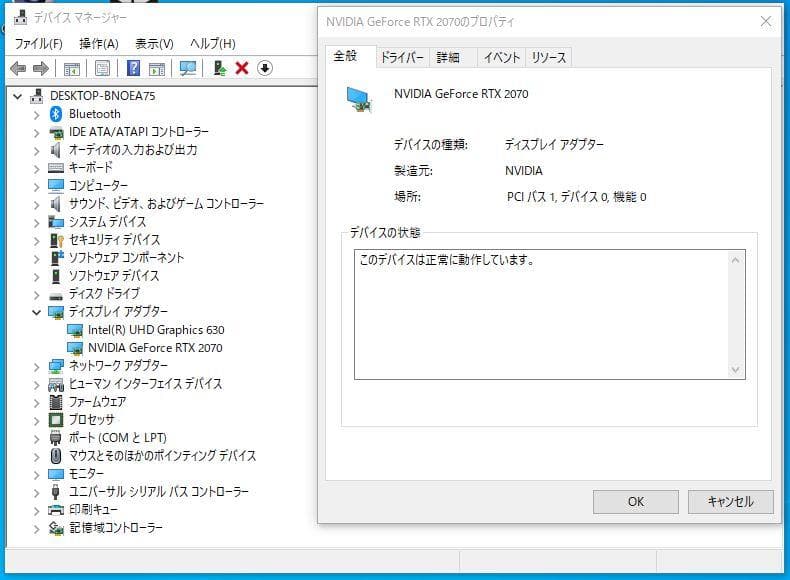Image resolution: width=790 pixels, height=580 pixels.
Task: Click the PCI バス 1 location text
Action: (x=576, y=197)
